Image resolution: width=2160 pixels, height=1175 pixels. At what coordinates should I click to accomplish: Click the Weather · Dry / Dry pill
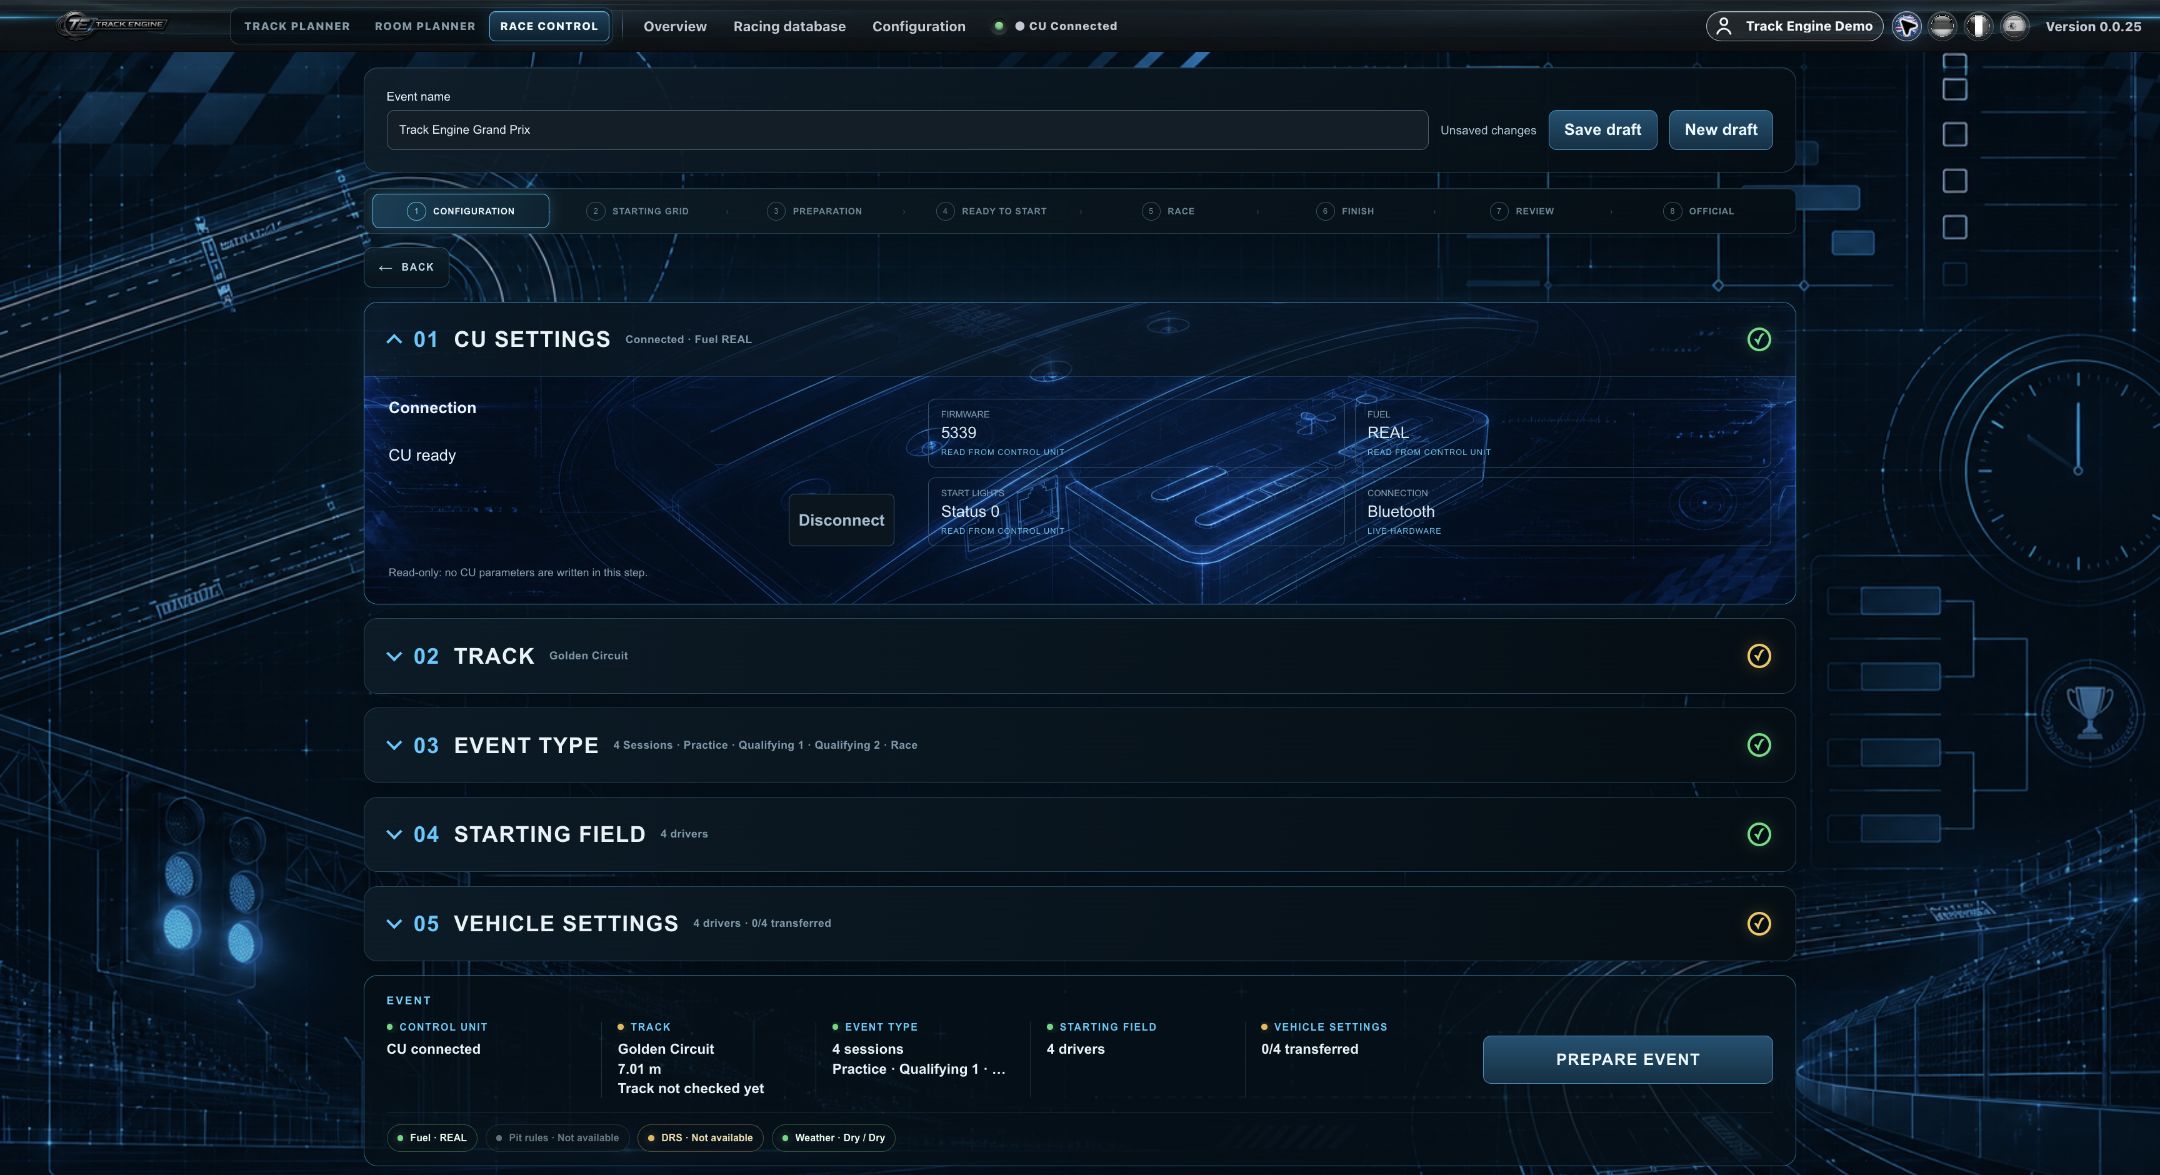click(x=833, y=1138)
